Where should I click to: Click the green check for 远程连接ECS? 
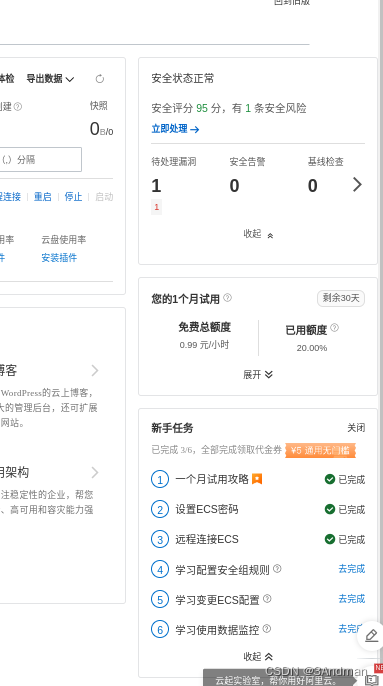[330, 539]
